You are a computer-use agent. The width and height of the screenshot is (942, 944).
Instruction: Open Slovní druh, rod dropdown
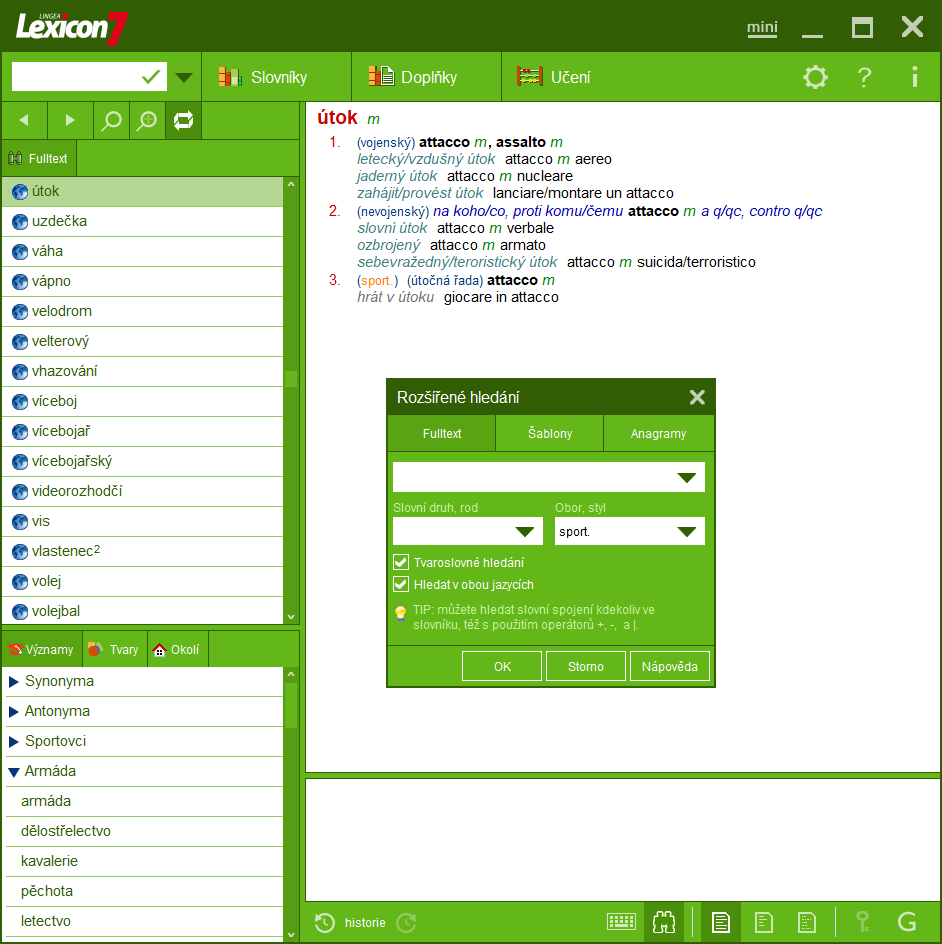pyautogui.click(x=524, y=532)
